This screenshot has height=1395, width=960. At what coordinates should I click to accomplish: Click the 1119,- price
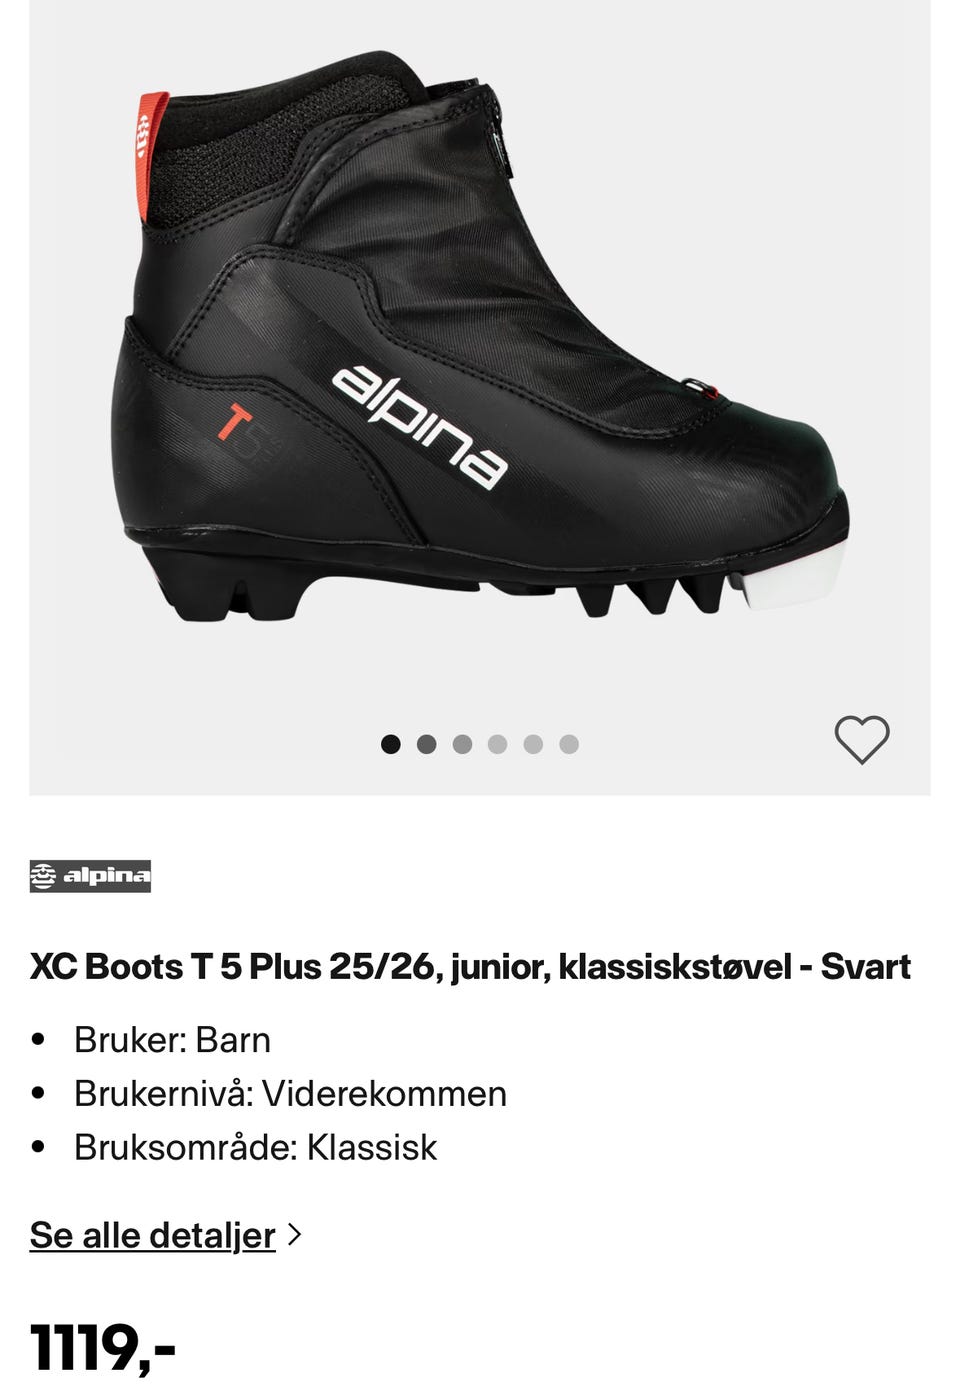pyautogui.click(x=103, y=1348)
